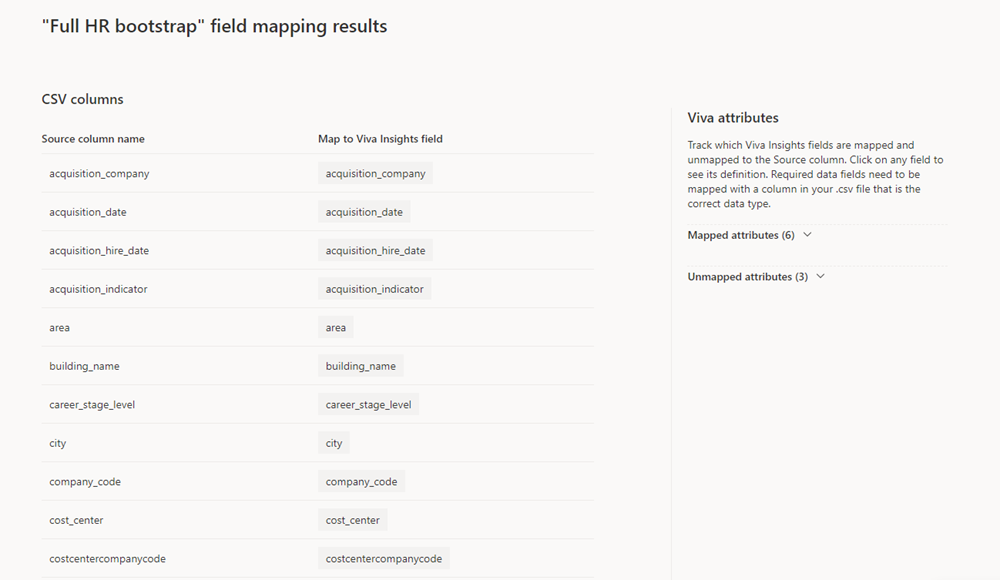Open the building_name mapped field

click(x=360, y=366)
